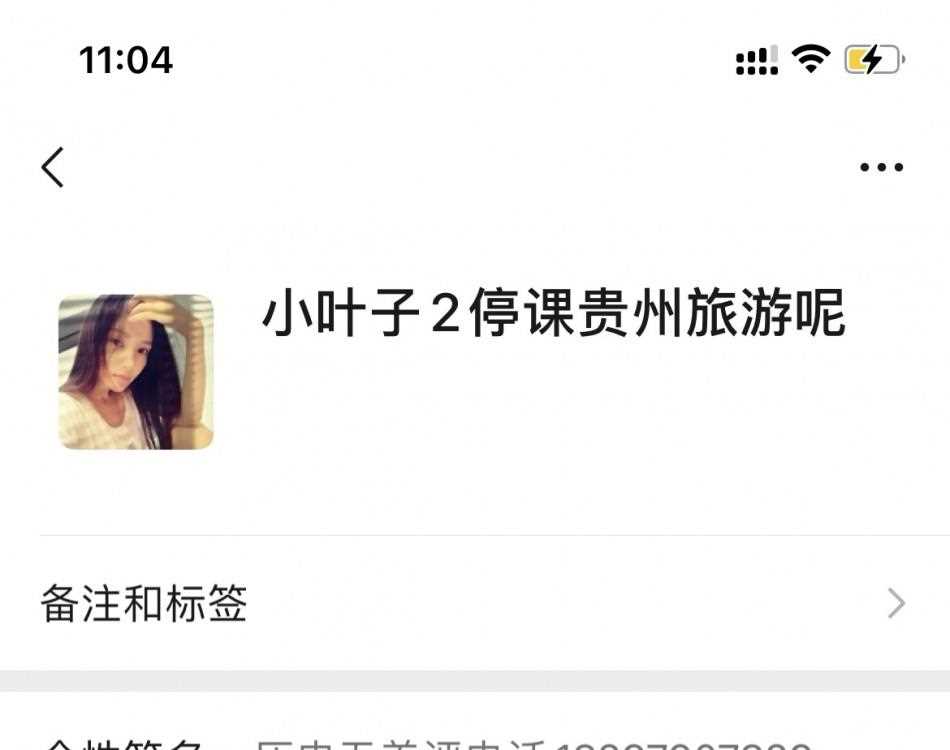View the contact's profile photo
Screen dimensions: 950x750
pos(136,372)
